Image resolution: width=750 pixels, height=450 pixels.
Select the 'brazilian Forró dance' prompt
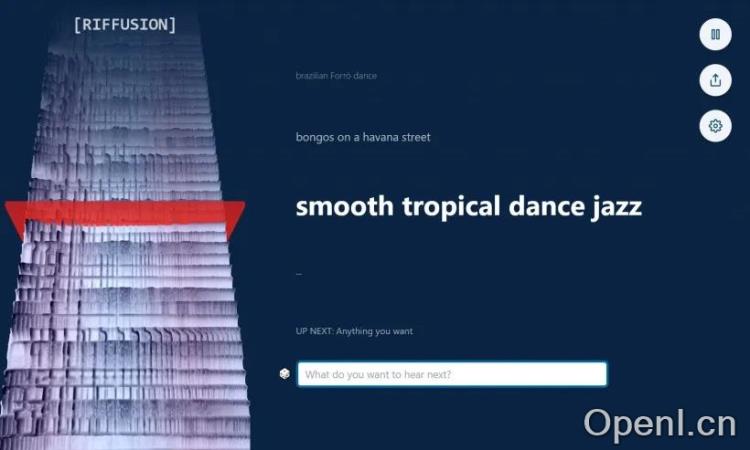click(x=336, y=76)
